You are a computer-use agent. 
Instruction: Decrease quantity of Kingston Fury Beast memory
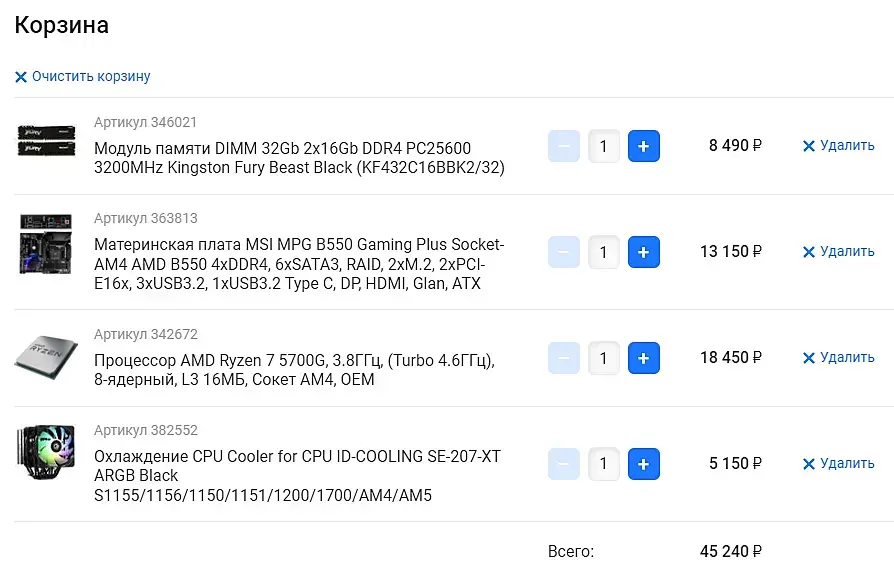[564, 146]
